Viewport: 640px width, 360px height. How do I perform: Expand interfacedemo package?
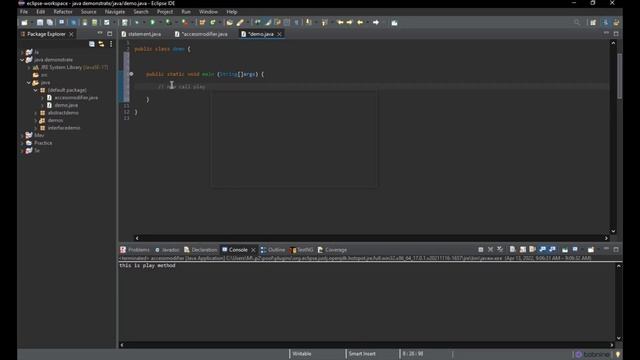pos(36,128)
